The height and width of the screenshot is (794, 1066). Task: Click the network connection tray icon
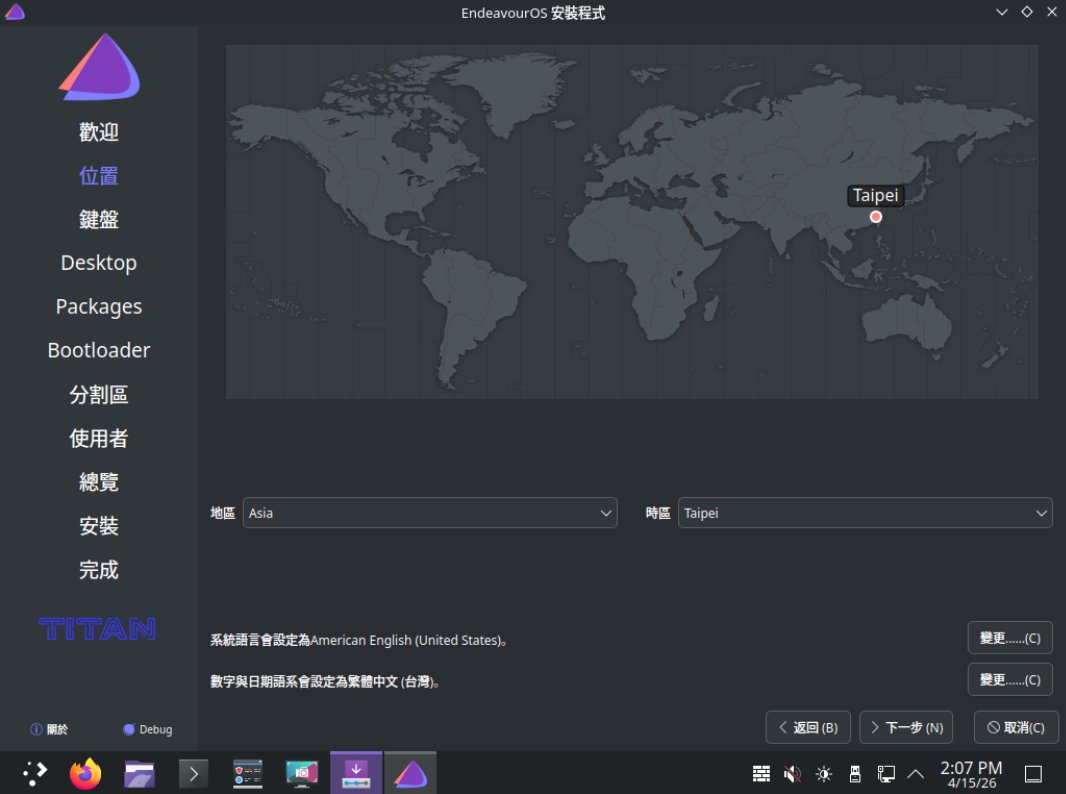click(886, 773)
